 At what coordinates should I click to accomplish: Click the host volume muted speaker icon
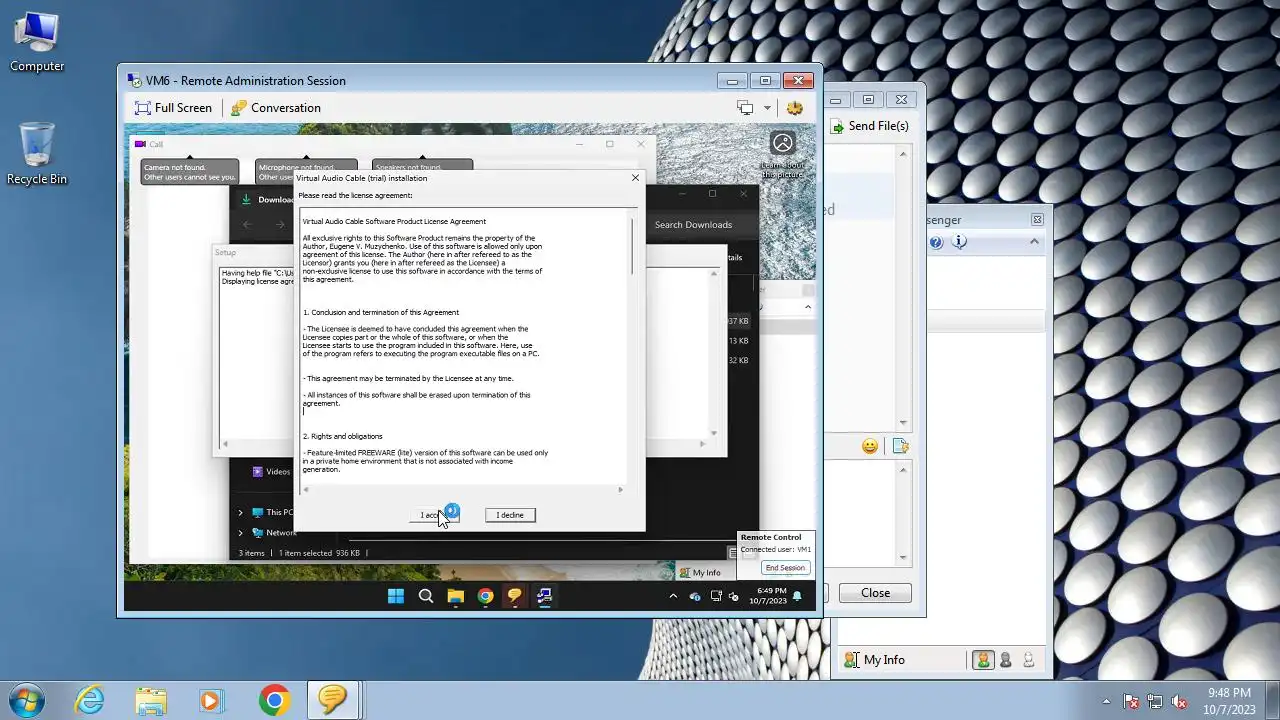(1179, 701)
